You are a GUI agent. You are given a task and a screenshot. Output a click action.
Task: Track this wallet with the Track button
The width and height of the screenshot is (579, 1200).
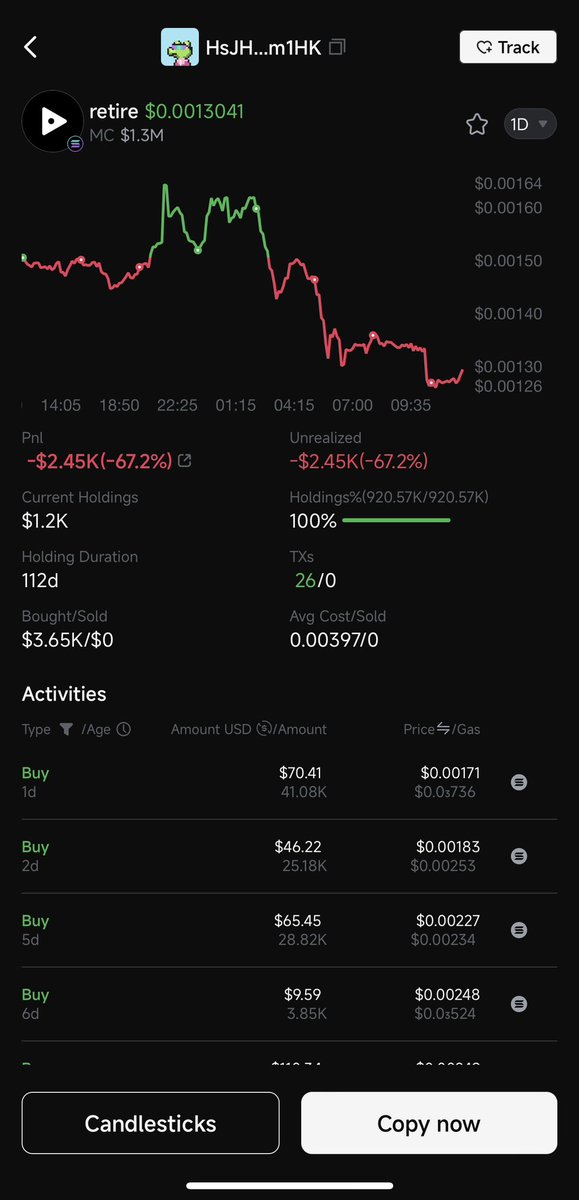[508, 47]
